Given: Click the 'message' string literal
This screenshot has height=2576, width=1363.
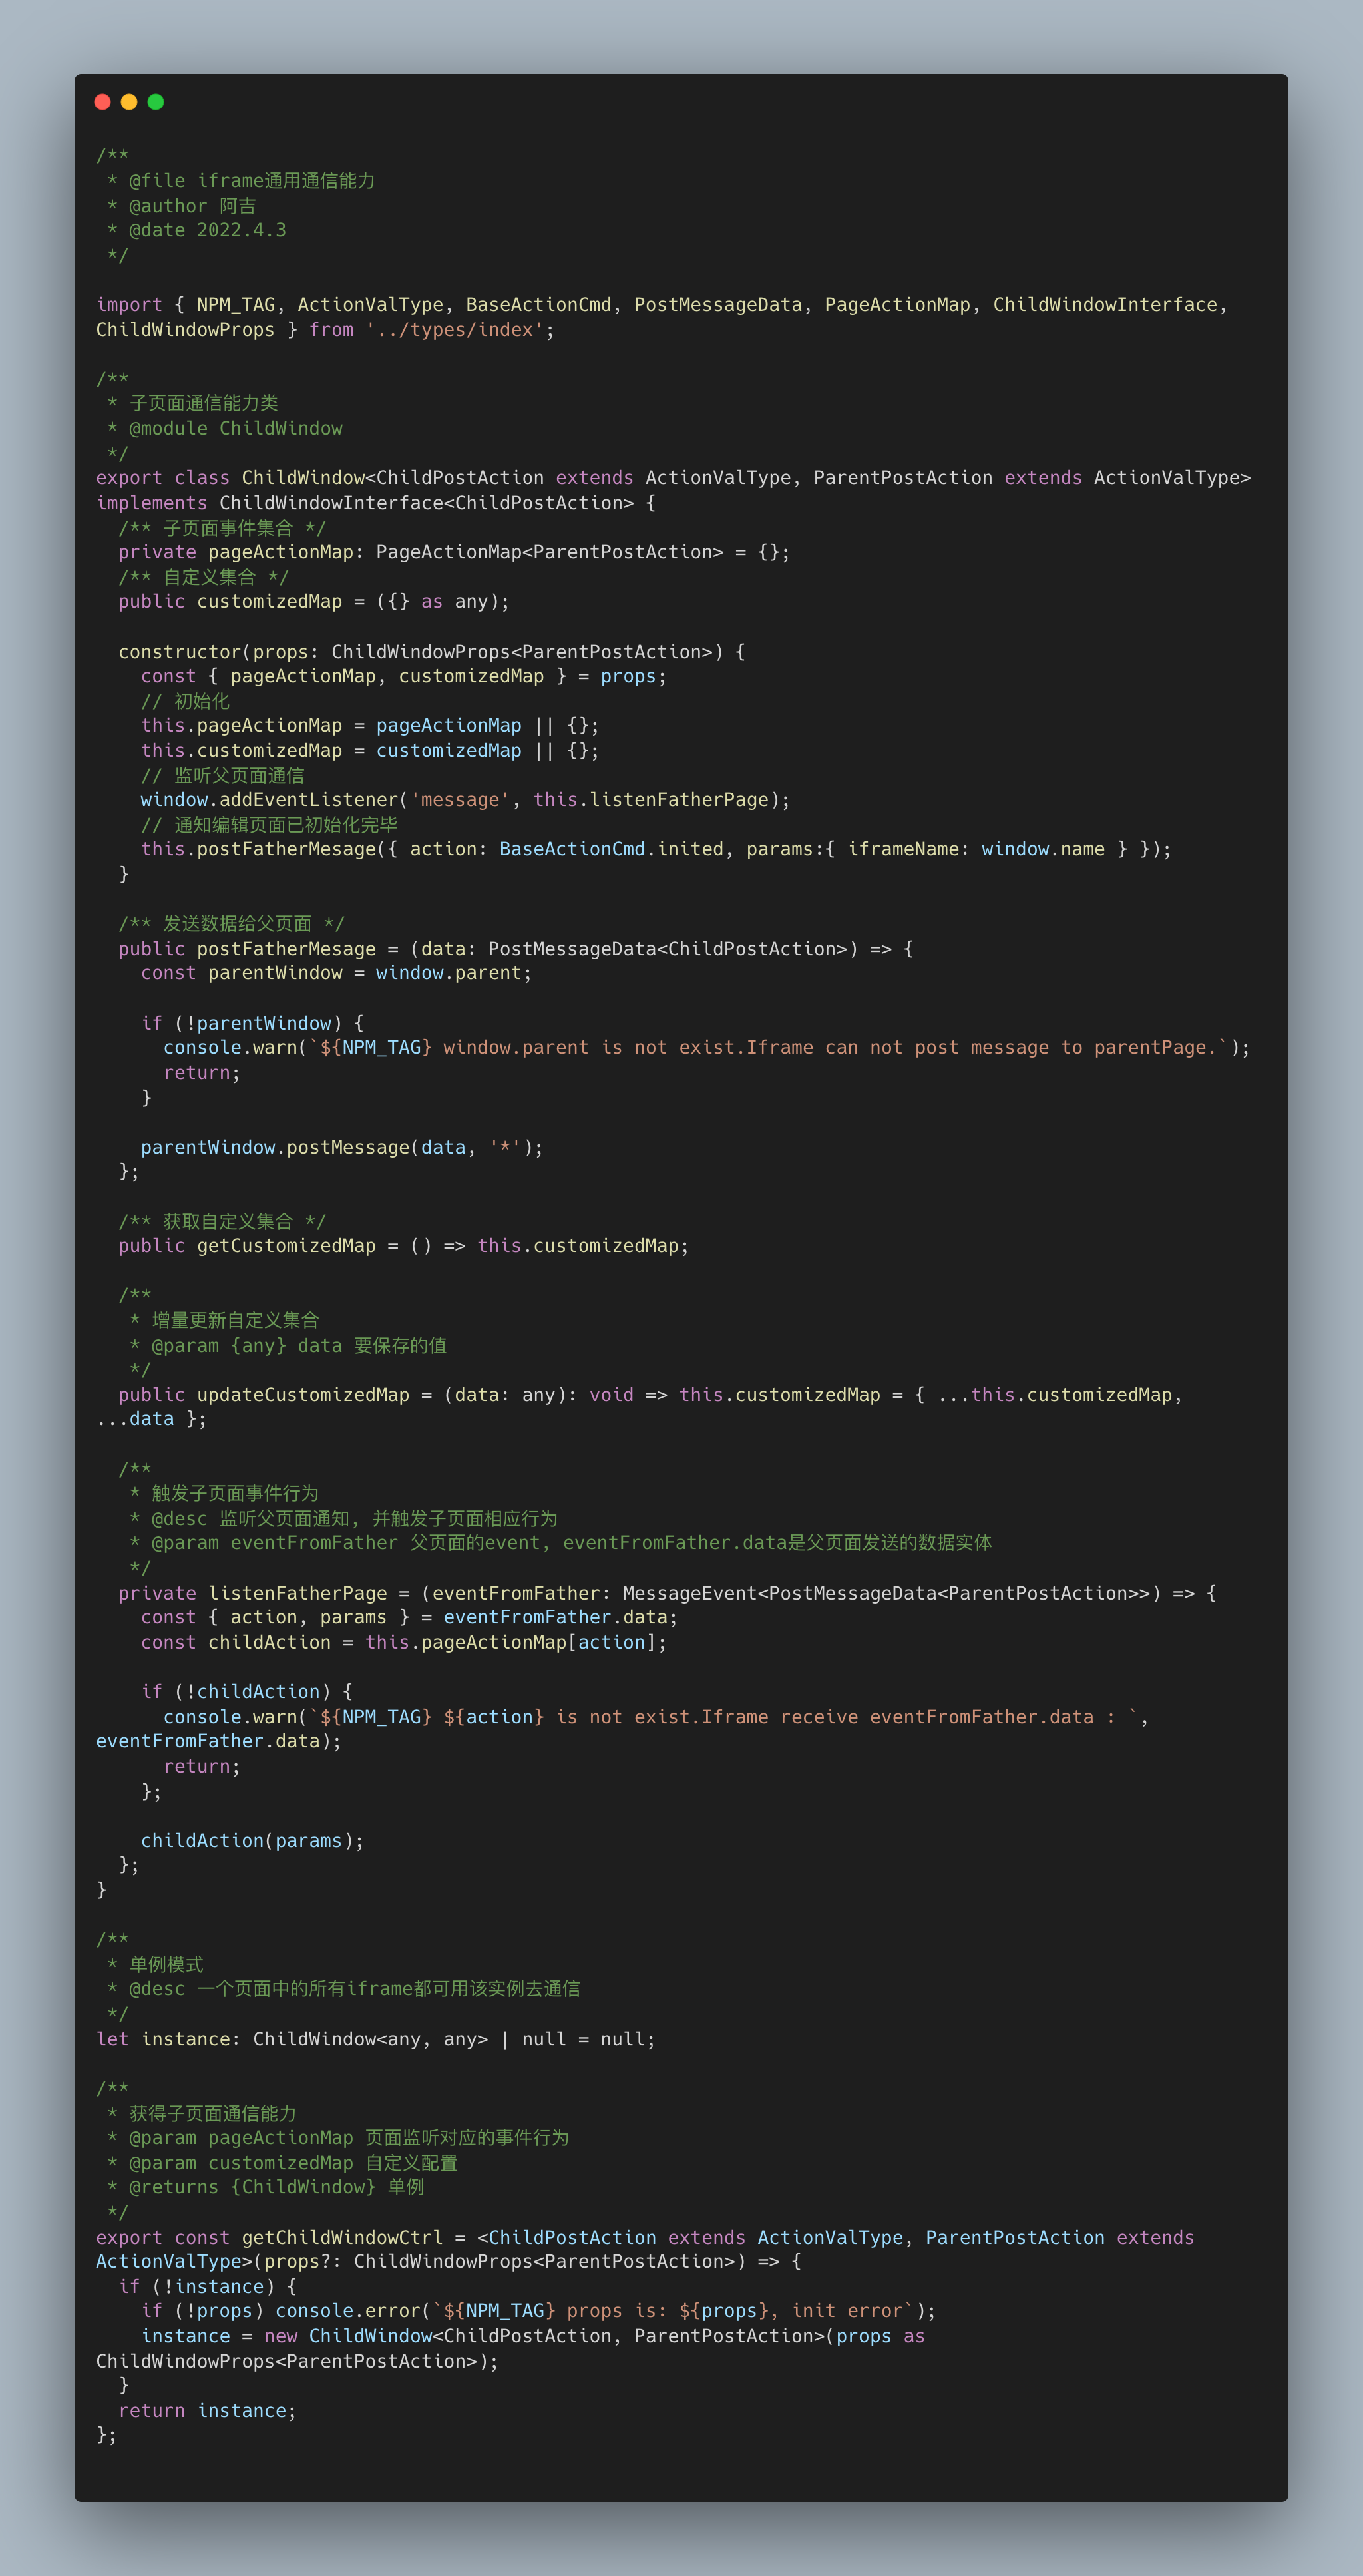Looking at the screenshot, I should pyautogui.click(x=460, y=800).
